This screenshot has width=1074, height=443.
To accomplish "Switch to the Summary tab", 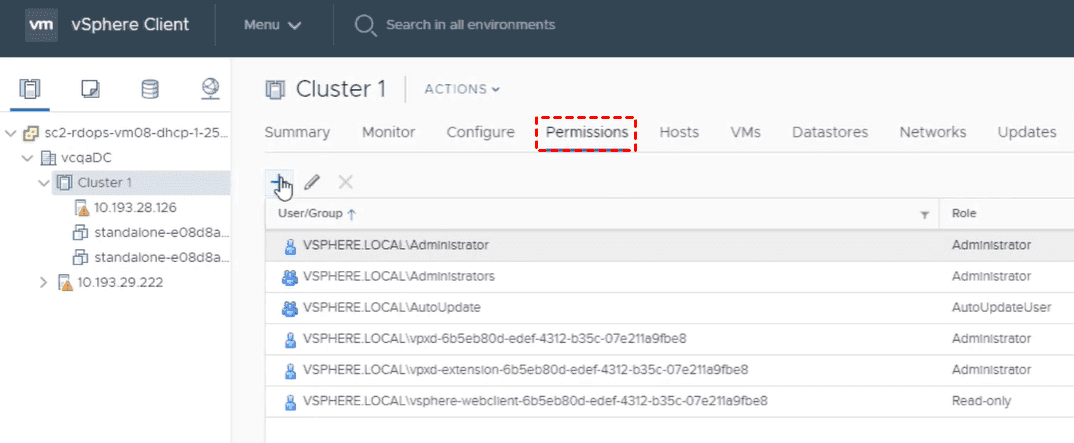I will [x=297, y=132].
